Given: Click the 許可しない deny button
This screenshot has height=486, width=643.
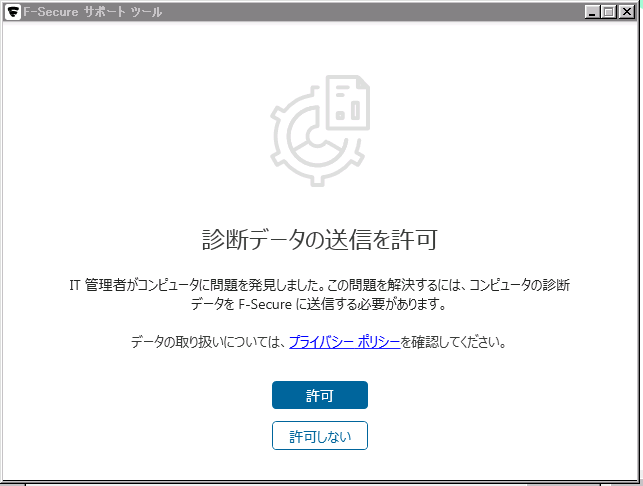Looking at the screenshot, I should [319, 436].
